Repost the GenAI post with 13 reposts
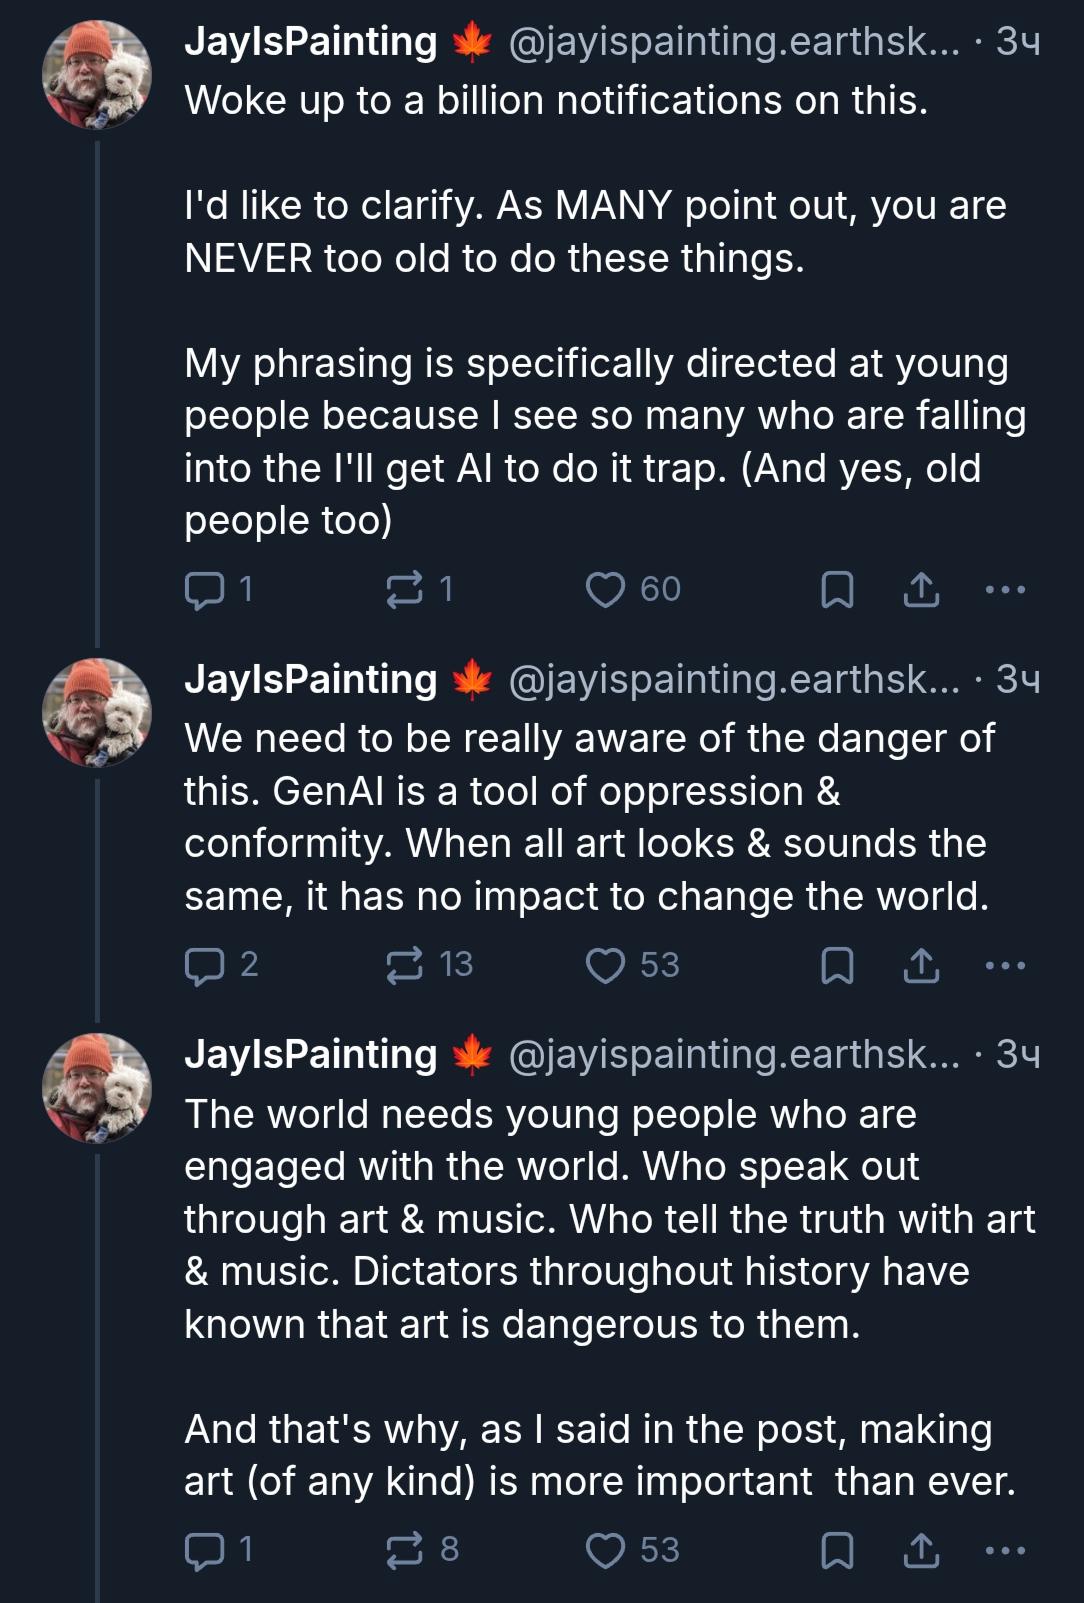This screenshot has width=1084, height=1603. pyautogui.click(x=404, y=965)
